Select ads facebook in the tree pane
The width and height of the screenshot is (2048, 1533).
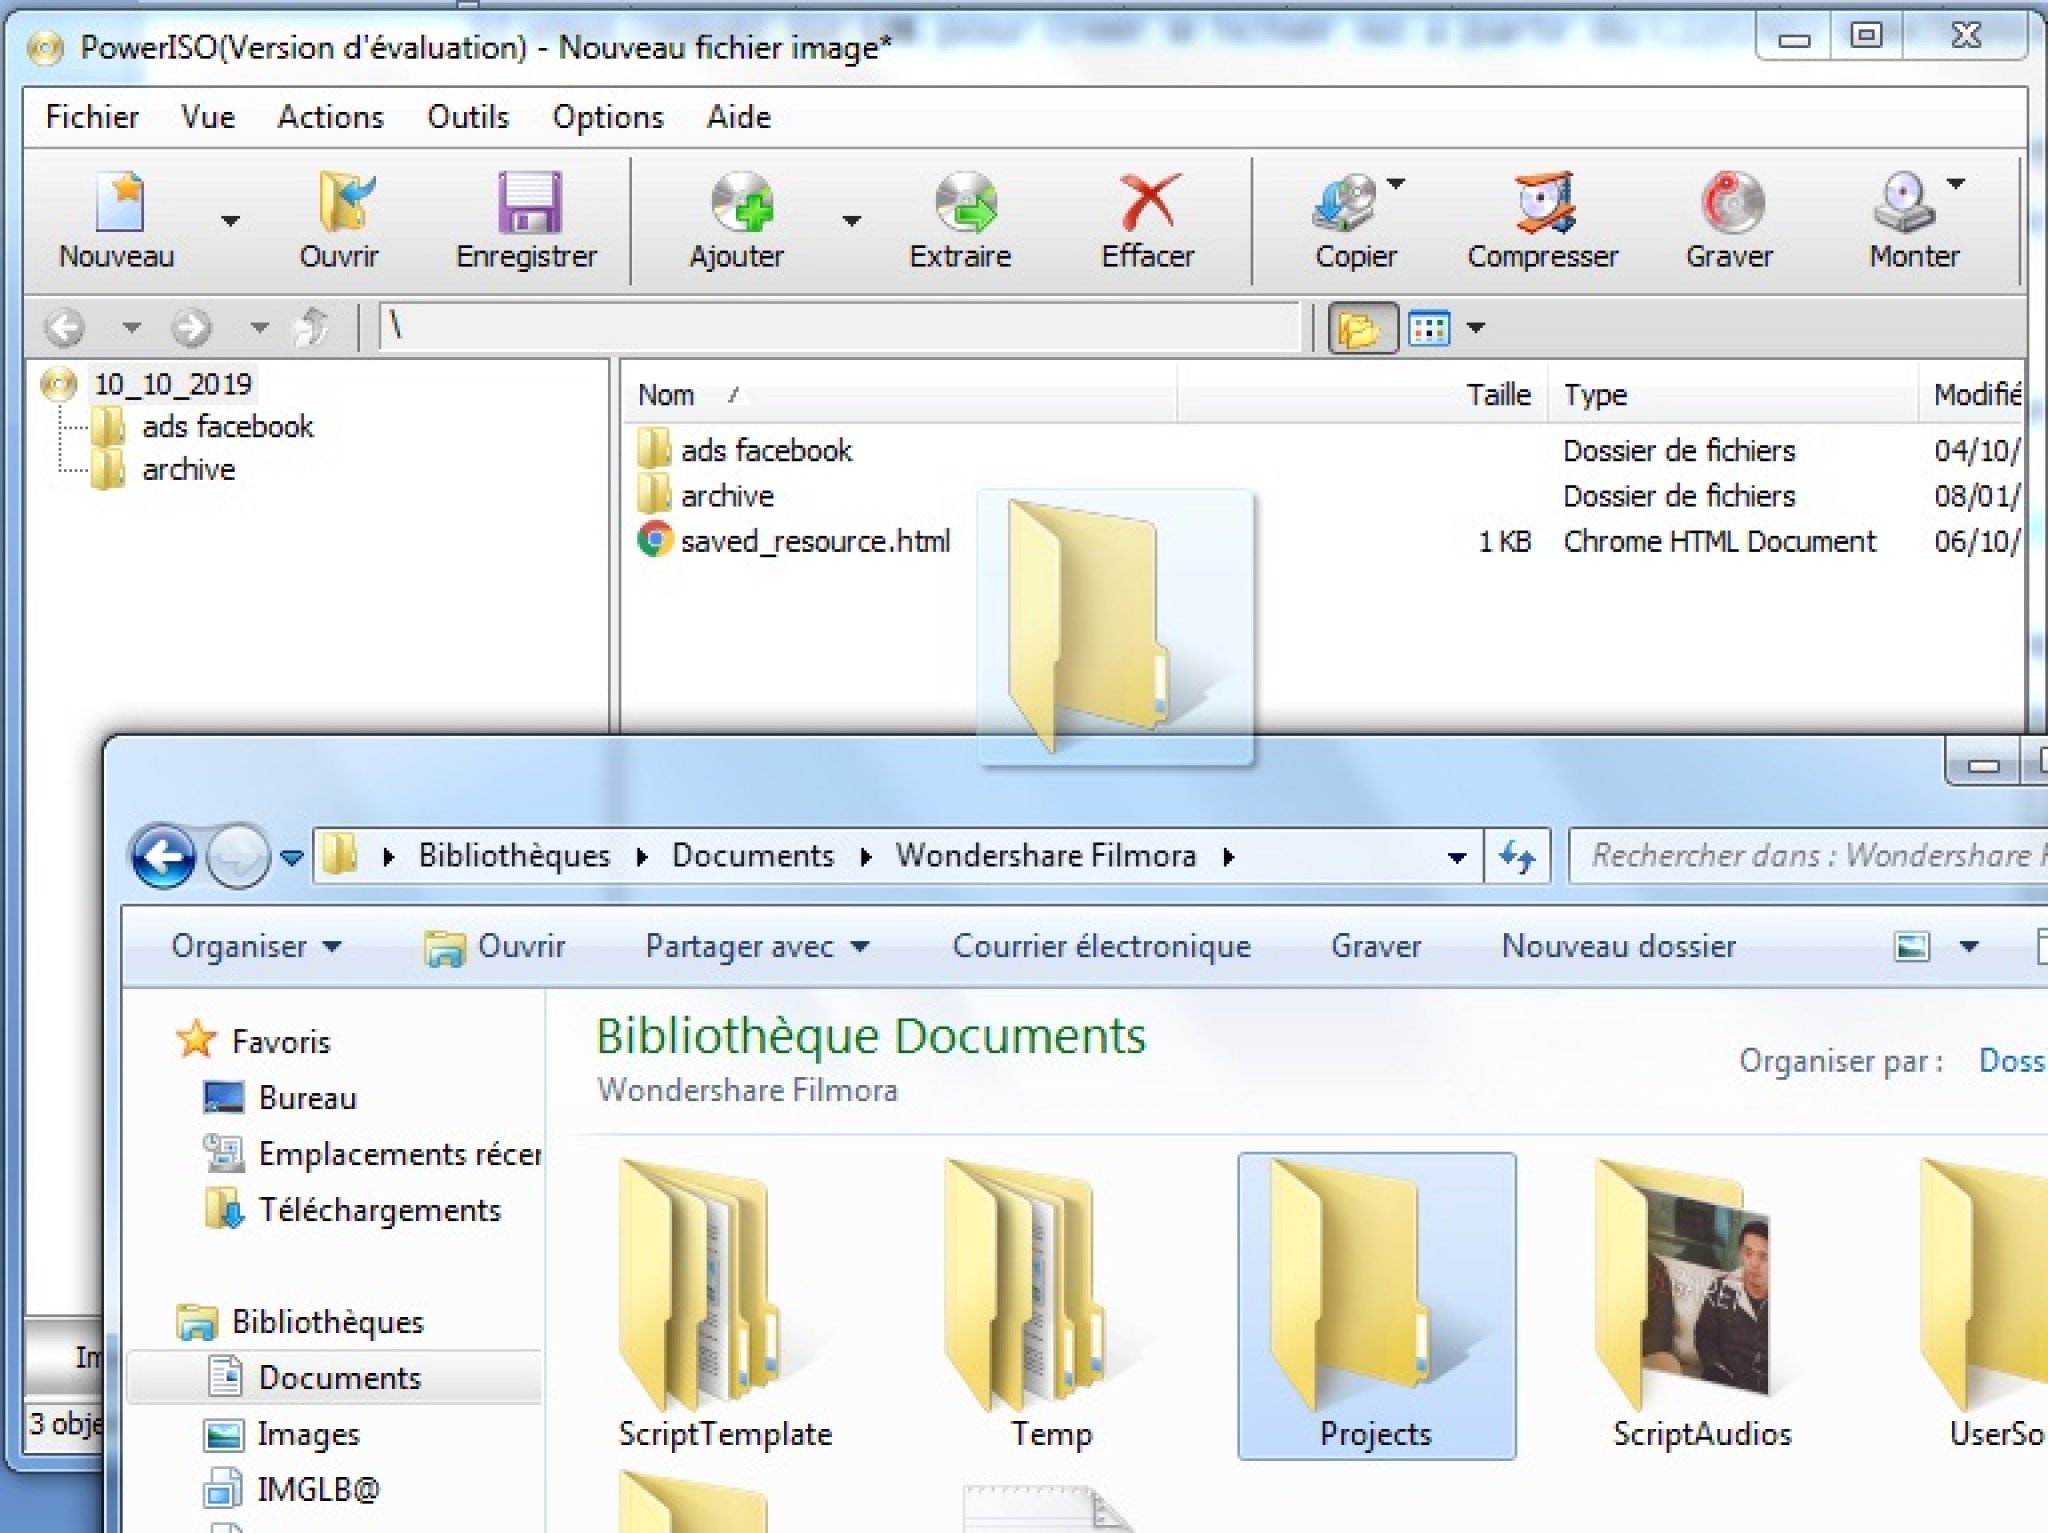coord(228,427)
